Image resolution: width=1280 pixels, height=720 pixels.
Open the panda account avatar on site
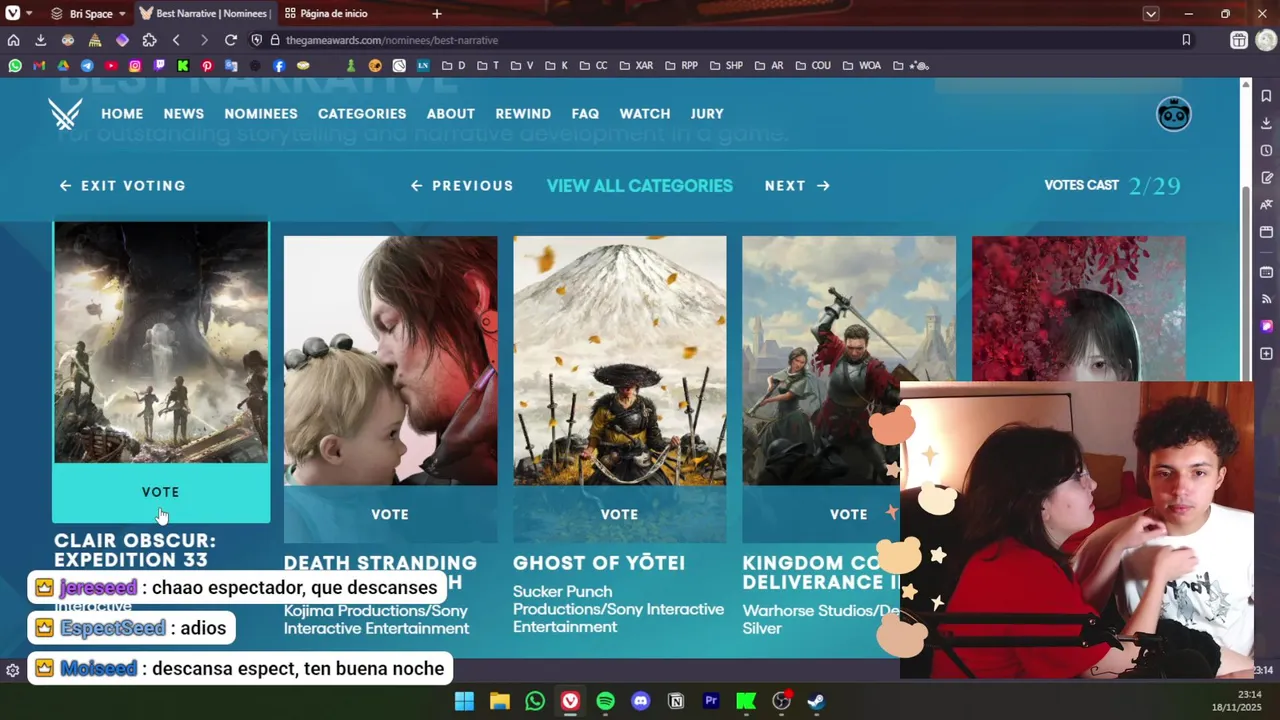(x=1174, y=114)
